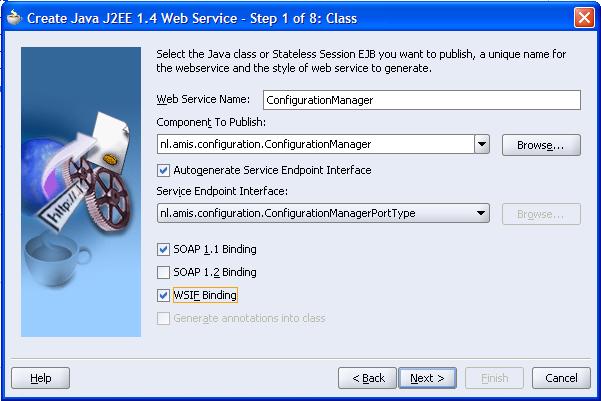Browse for a component to publish
Image resolution: width=601 pixels, height=401 pixels.
point(541,145)
